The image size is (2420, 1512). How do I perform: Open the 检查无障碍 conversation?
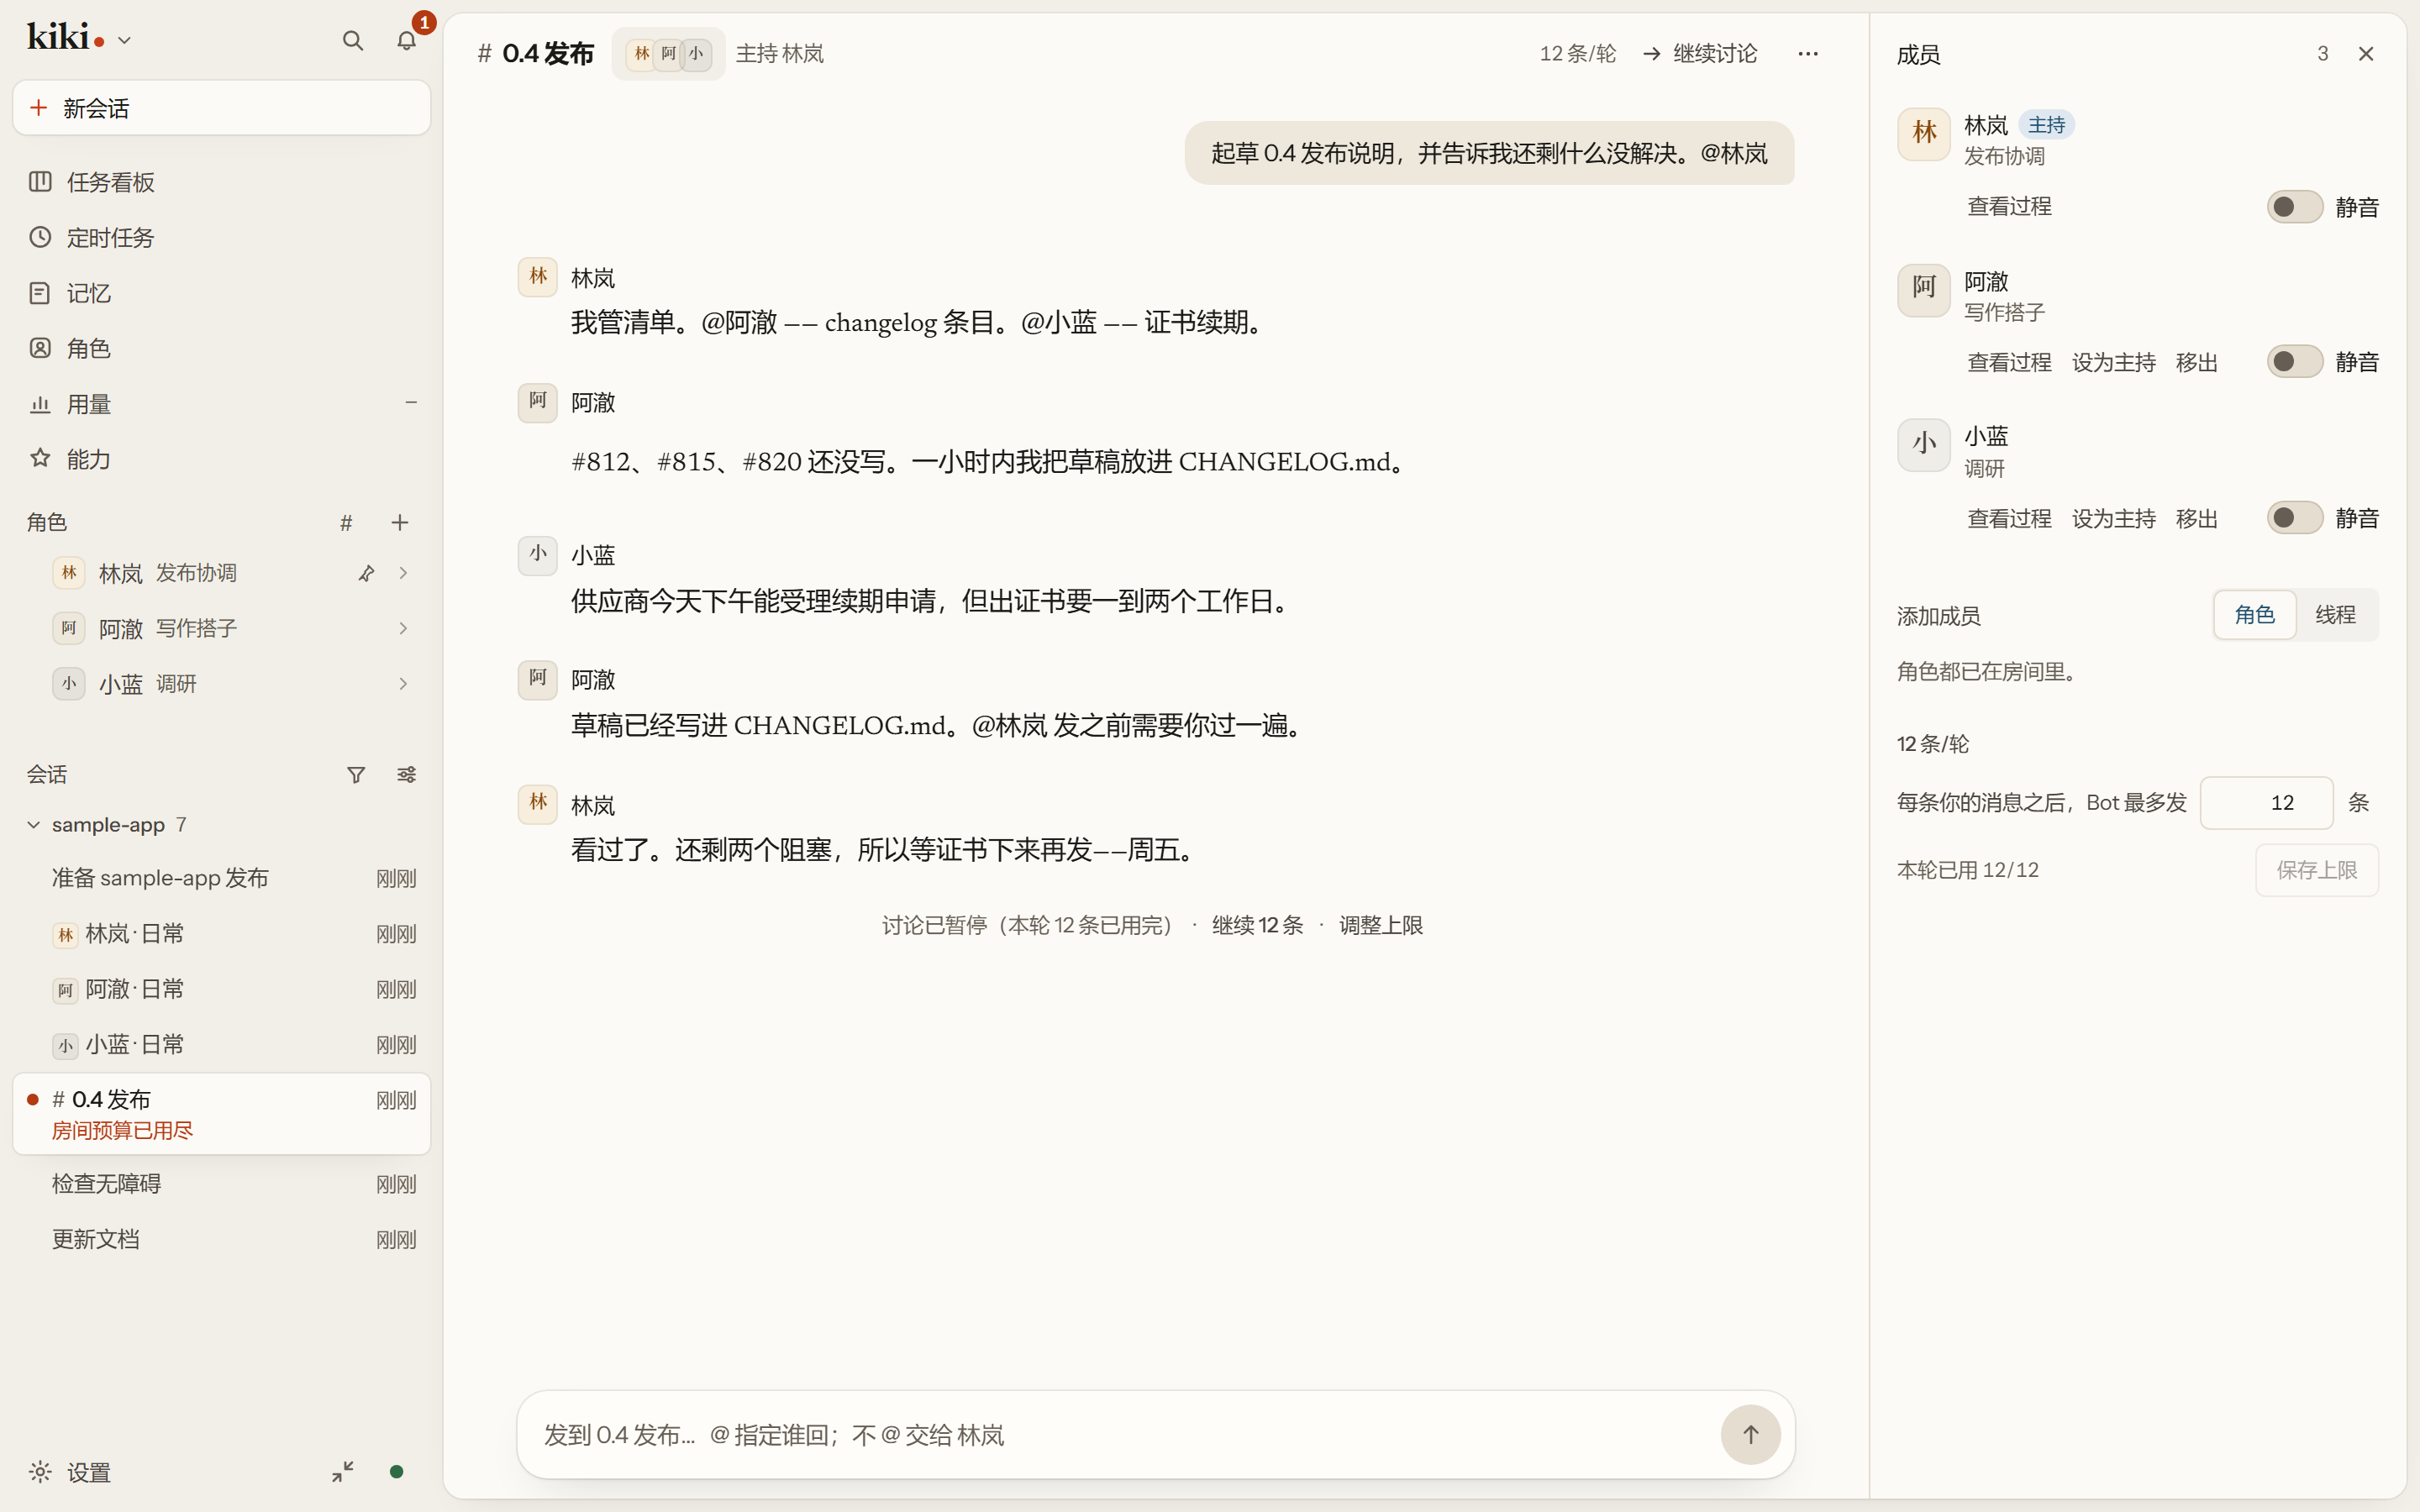pyautogui.click(x=221, y=1184)
